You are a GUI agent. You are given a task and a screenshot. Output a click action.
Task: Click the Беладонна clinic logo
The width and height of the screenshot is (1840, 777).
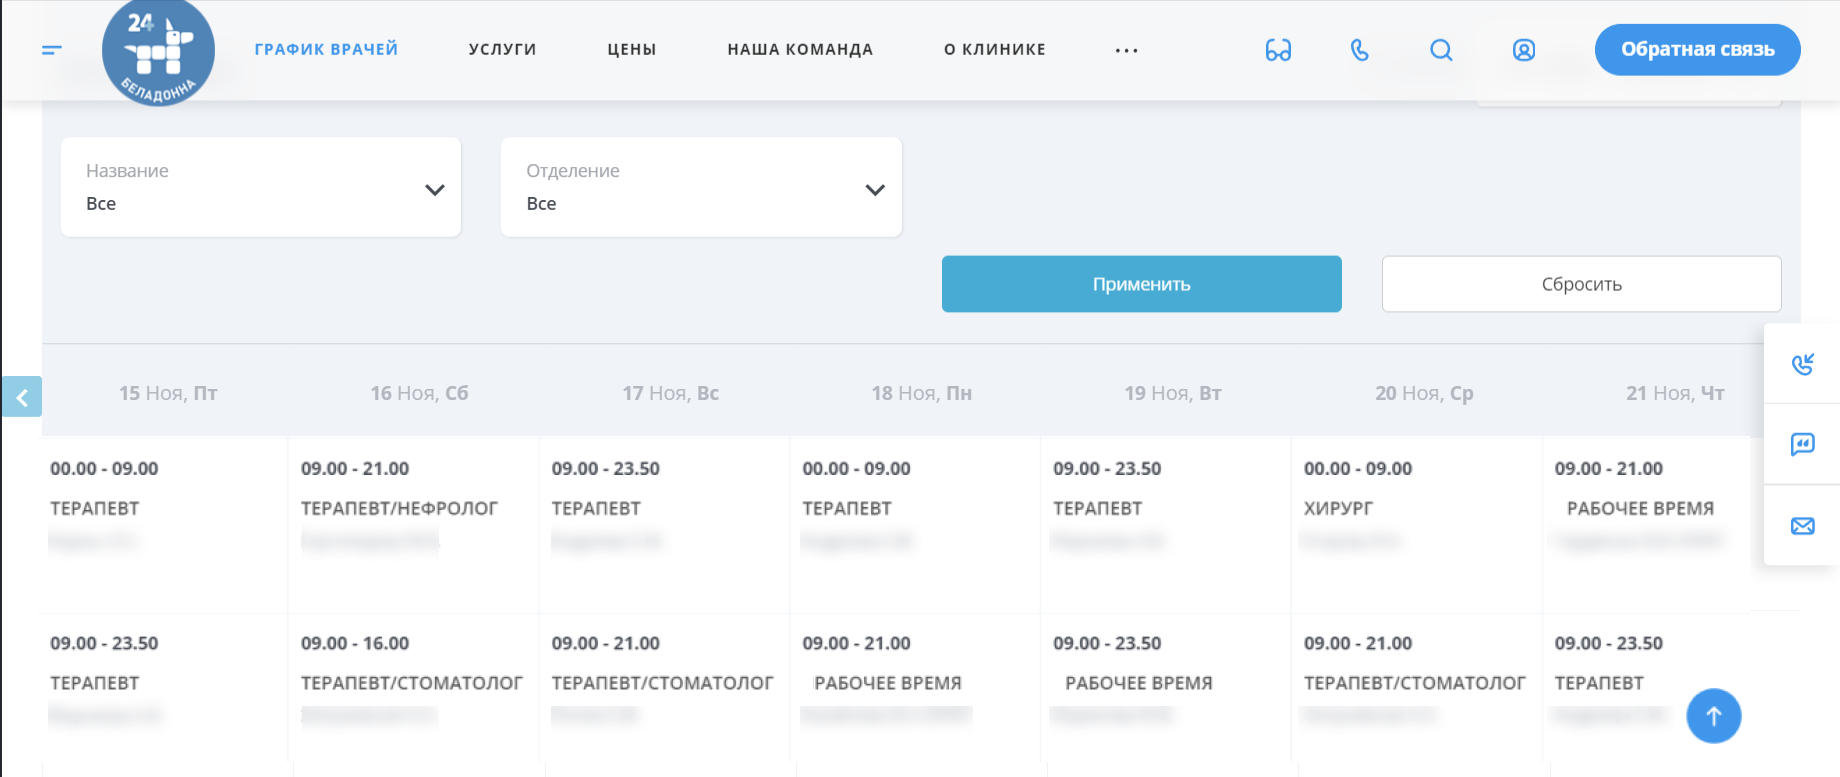[x=158, y=52]
